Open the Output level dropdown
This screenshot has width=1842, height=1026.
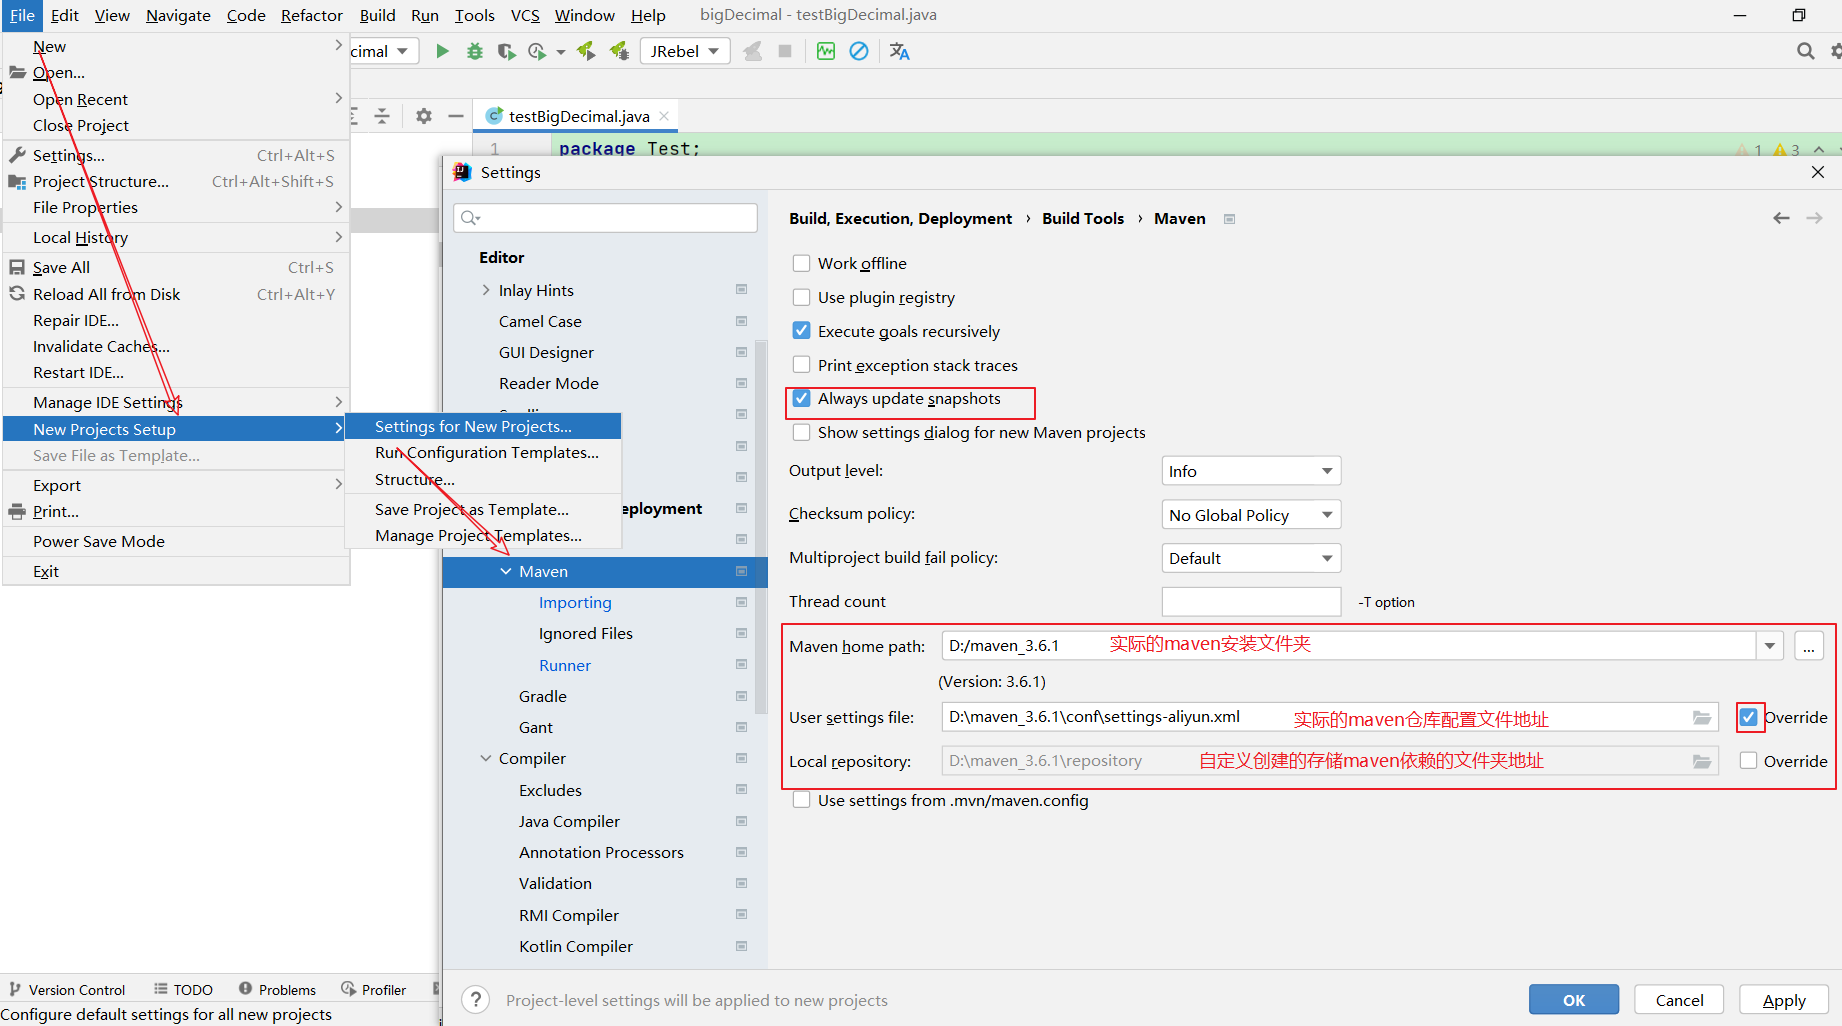(x=1251, y=471)
